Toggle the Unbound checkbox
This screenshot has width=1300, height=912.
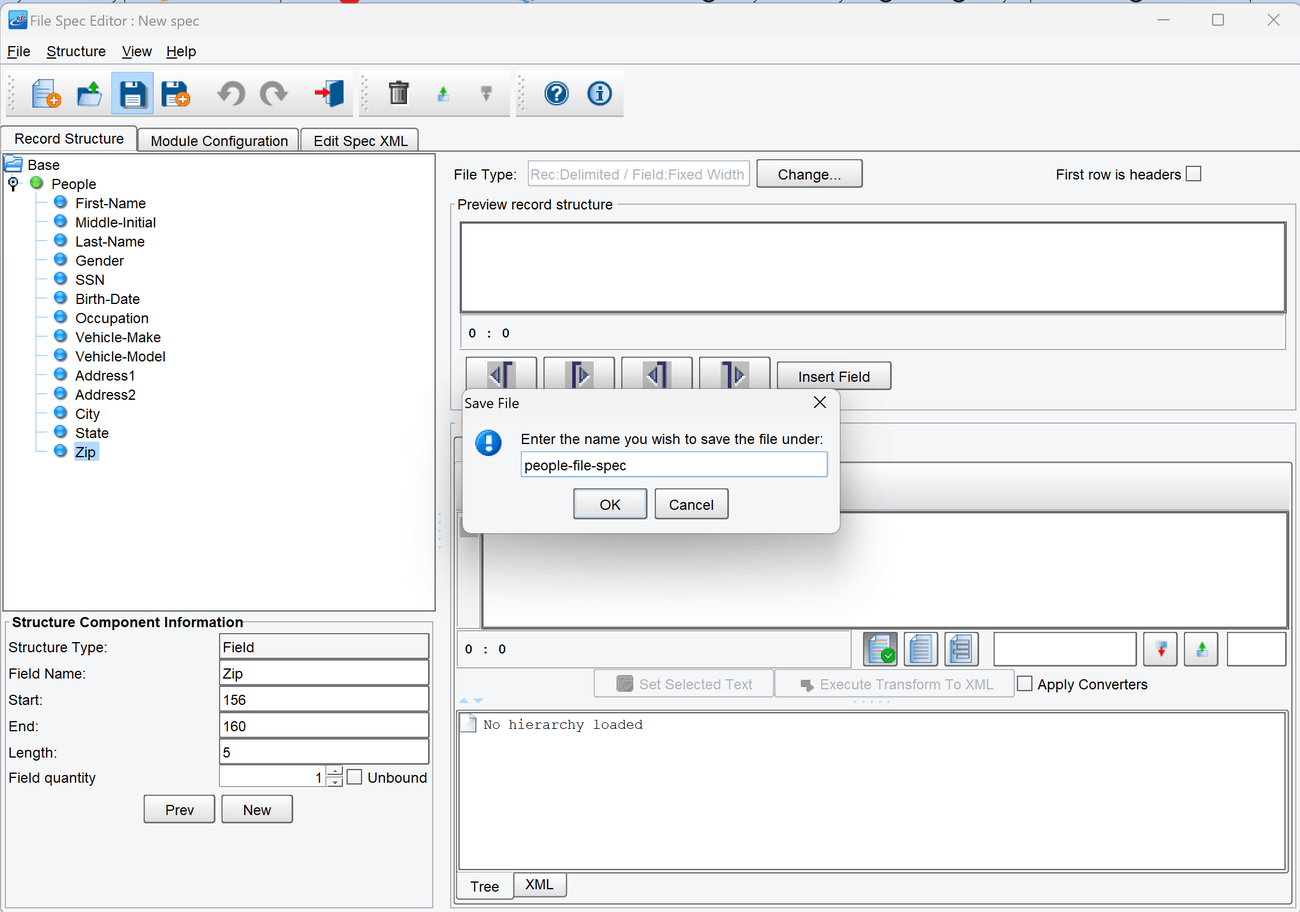point(354,777)
